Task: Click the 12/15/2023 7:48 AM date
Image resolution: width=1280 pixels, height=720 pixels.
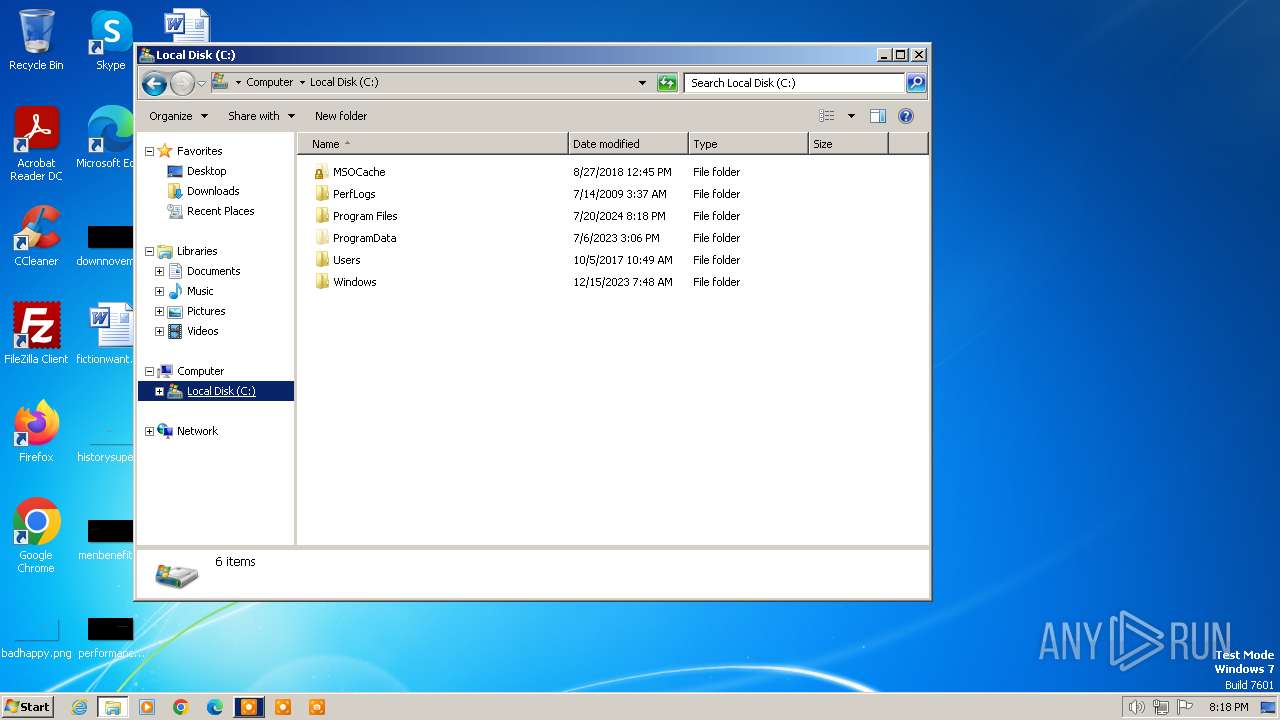Action: click(x=622, y=282)
